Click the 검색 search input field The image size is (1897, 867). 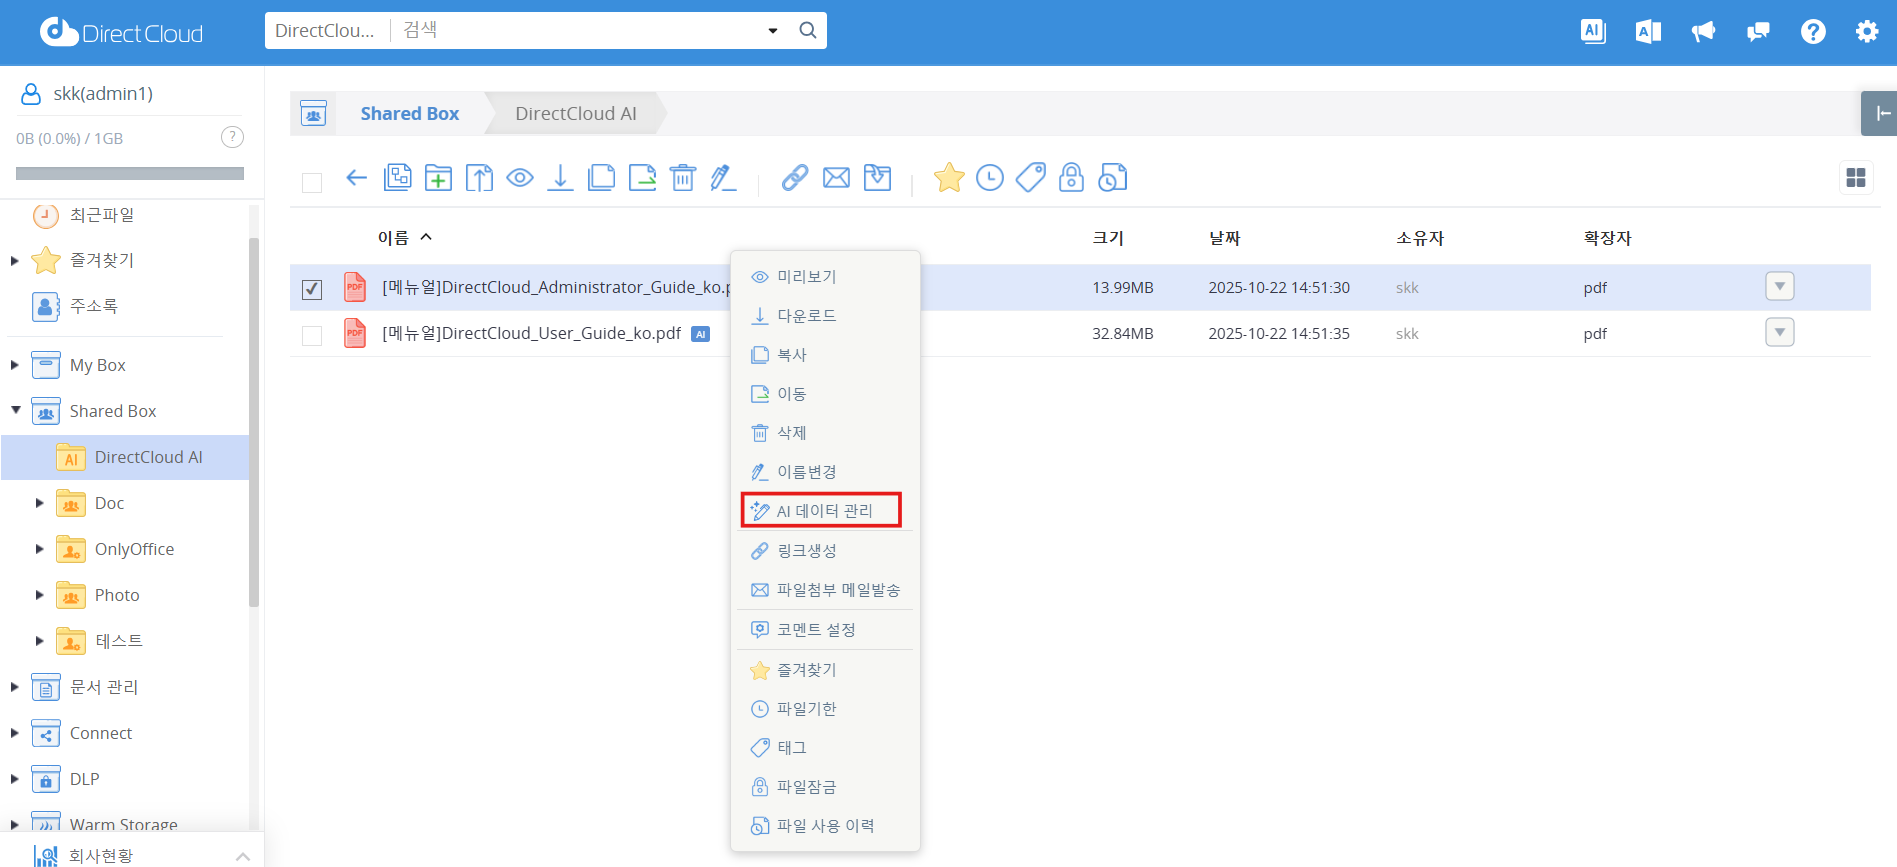point(580,31)
